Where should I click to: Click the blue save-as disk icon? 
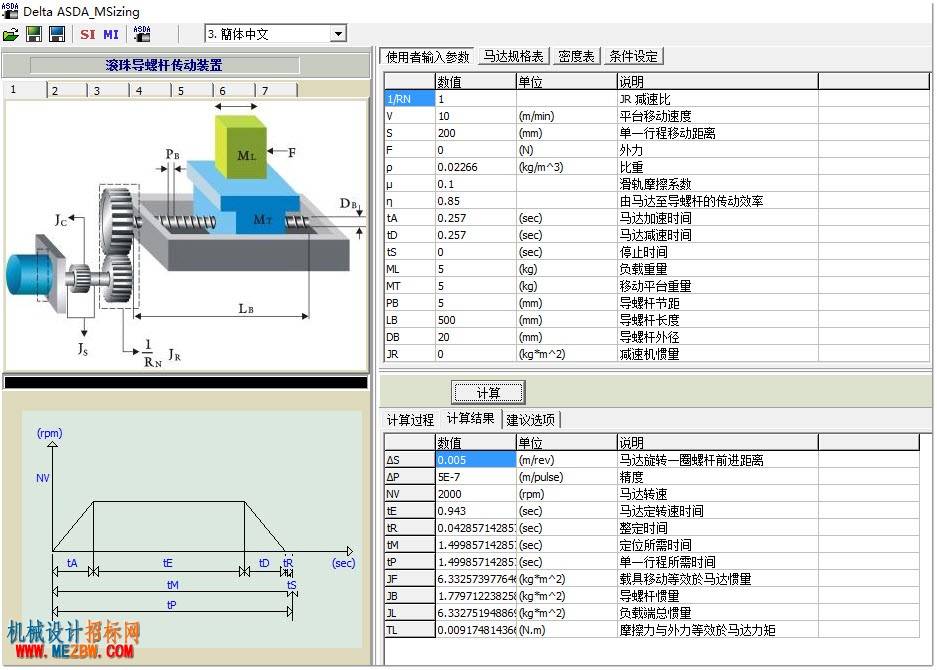pyautogui.click(x=57, y=34)
